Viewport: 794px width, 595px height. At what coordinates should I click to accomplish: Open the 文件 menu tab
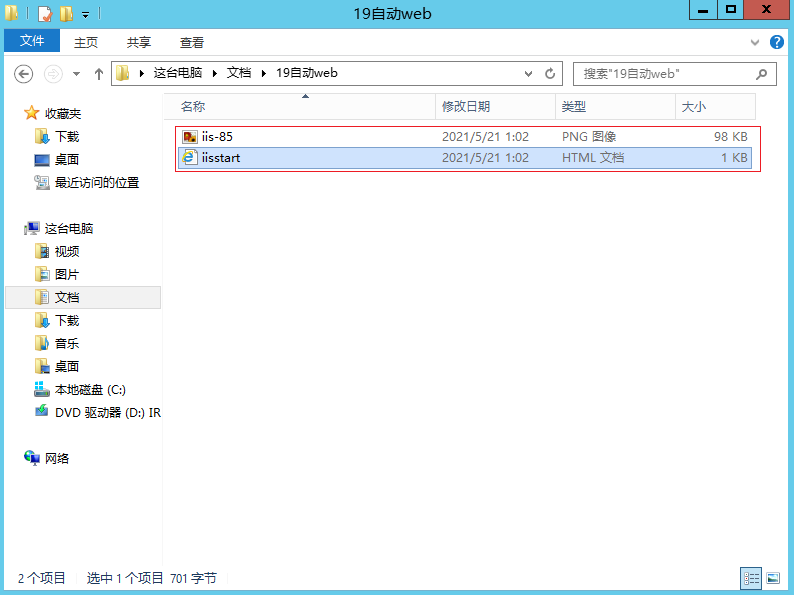tap(32, 41)
